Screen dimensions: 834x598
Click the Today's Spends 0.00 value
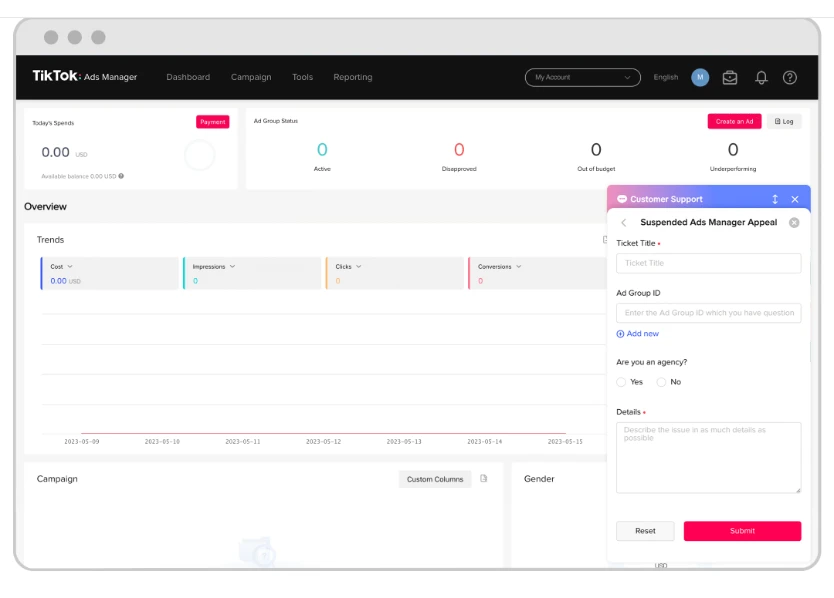pos(55,152)
